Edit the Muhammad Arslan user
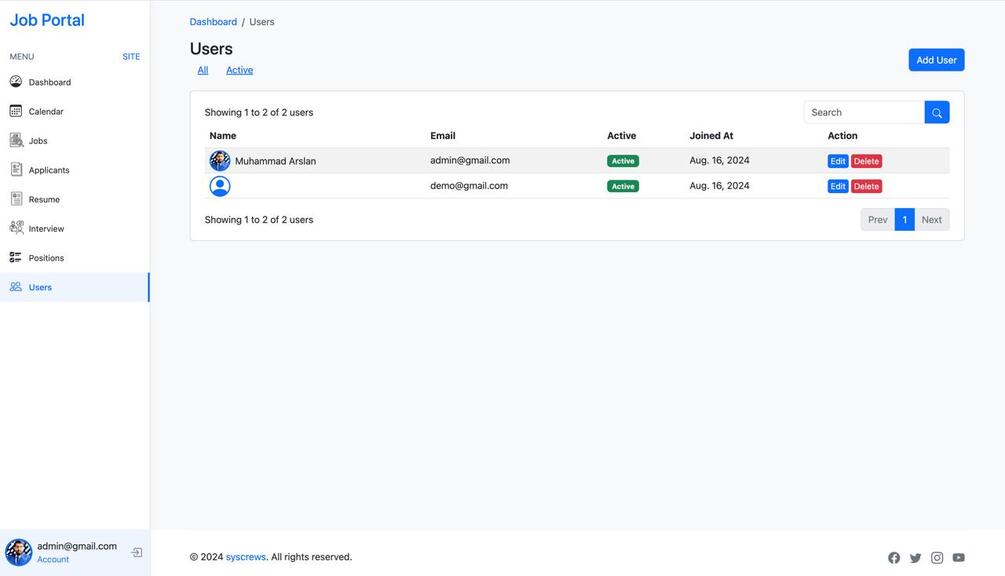 click(x=837, y=161)
